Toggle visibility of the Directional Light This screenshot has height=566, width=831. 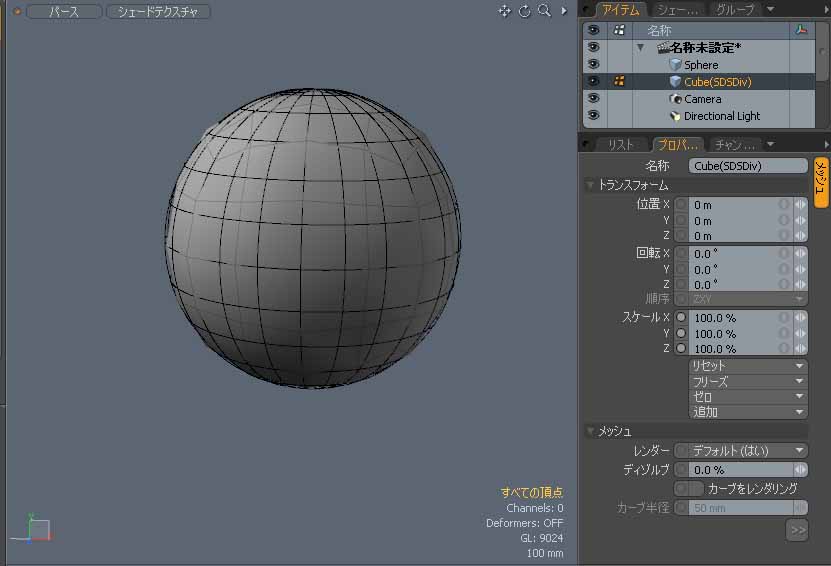(594, 115)
